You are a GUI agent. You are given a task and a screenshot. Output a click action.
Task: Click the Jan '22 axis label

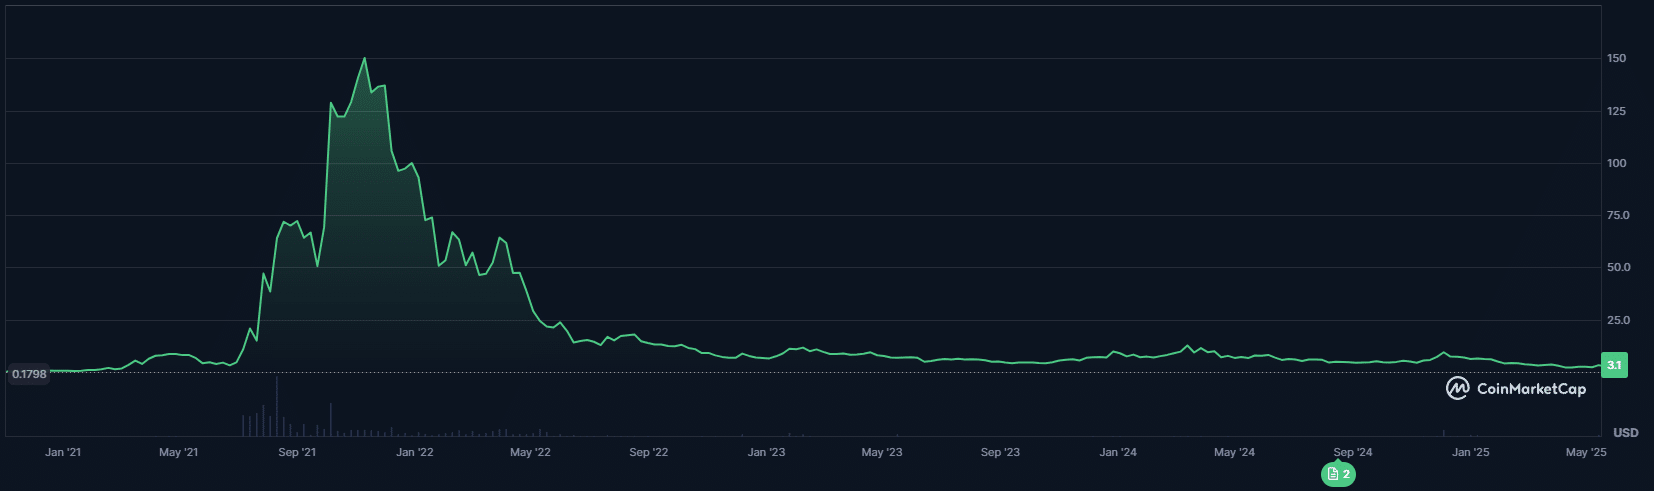pos(415,452)
